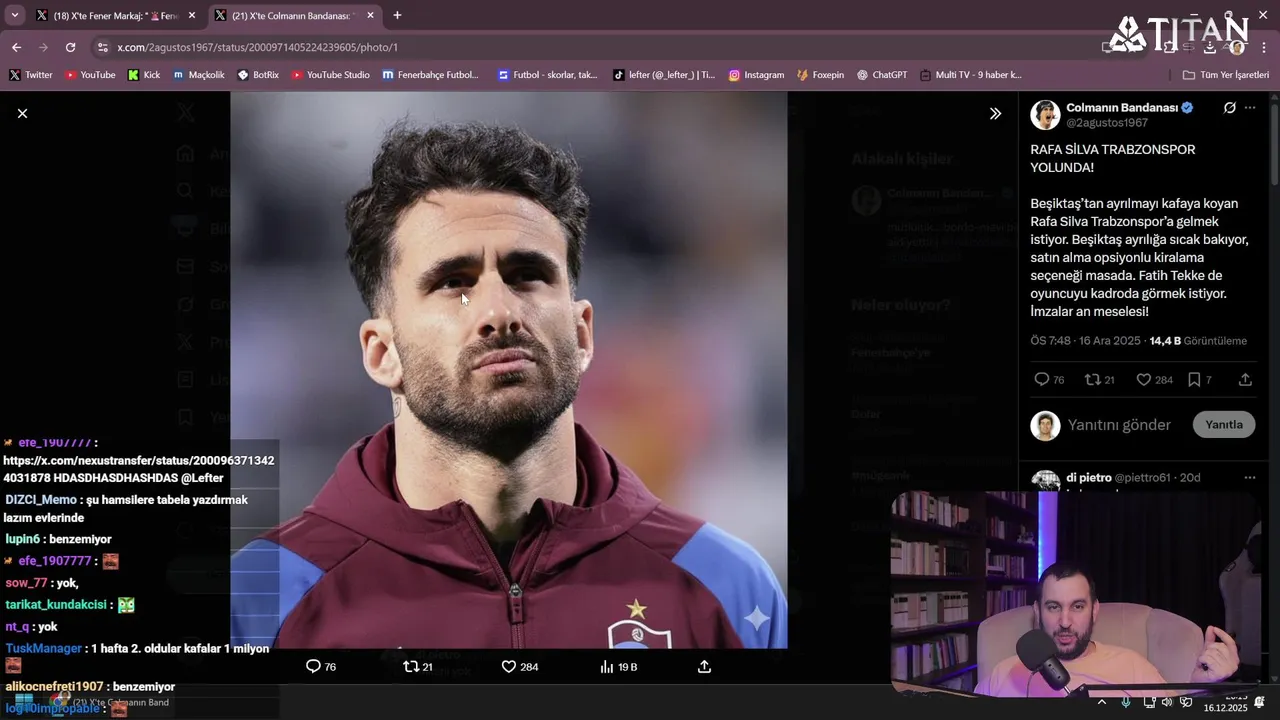The height and width of the screenshot is (720, 1280).
Task: Open the Multi TV - 9 haber bookmark
Action: coord(971,75)
